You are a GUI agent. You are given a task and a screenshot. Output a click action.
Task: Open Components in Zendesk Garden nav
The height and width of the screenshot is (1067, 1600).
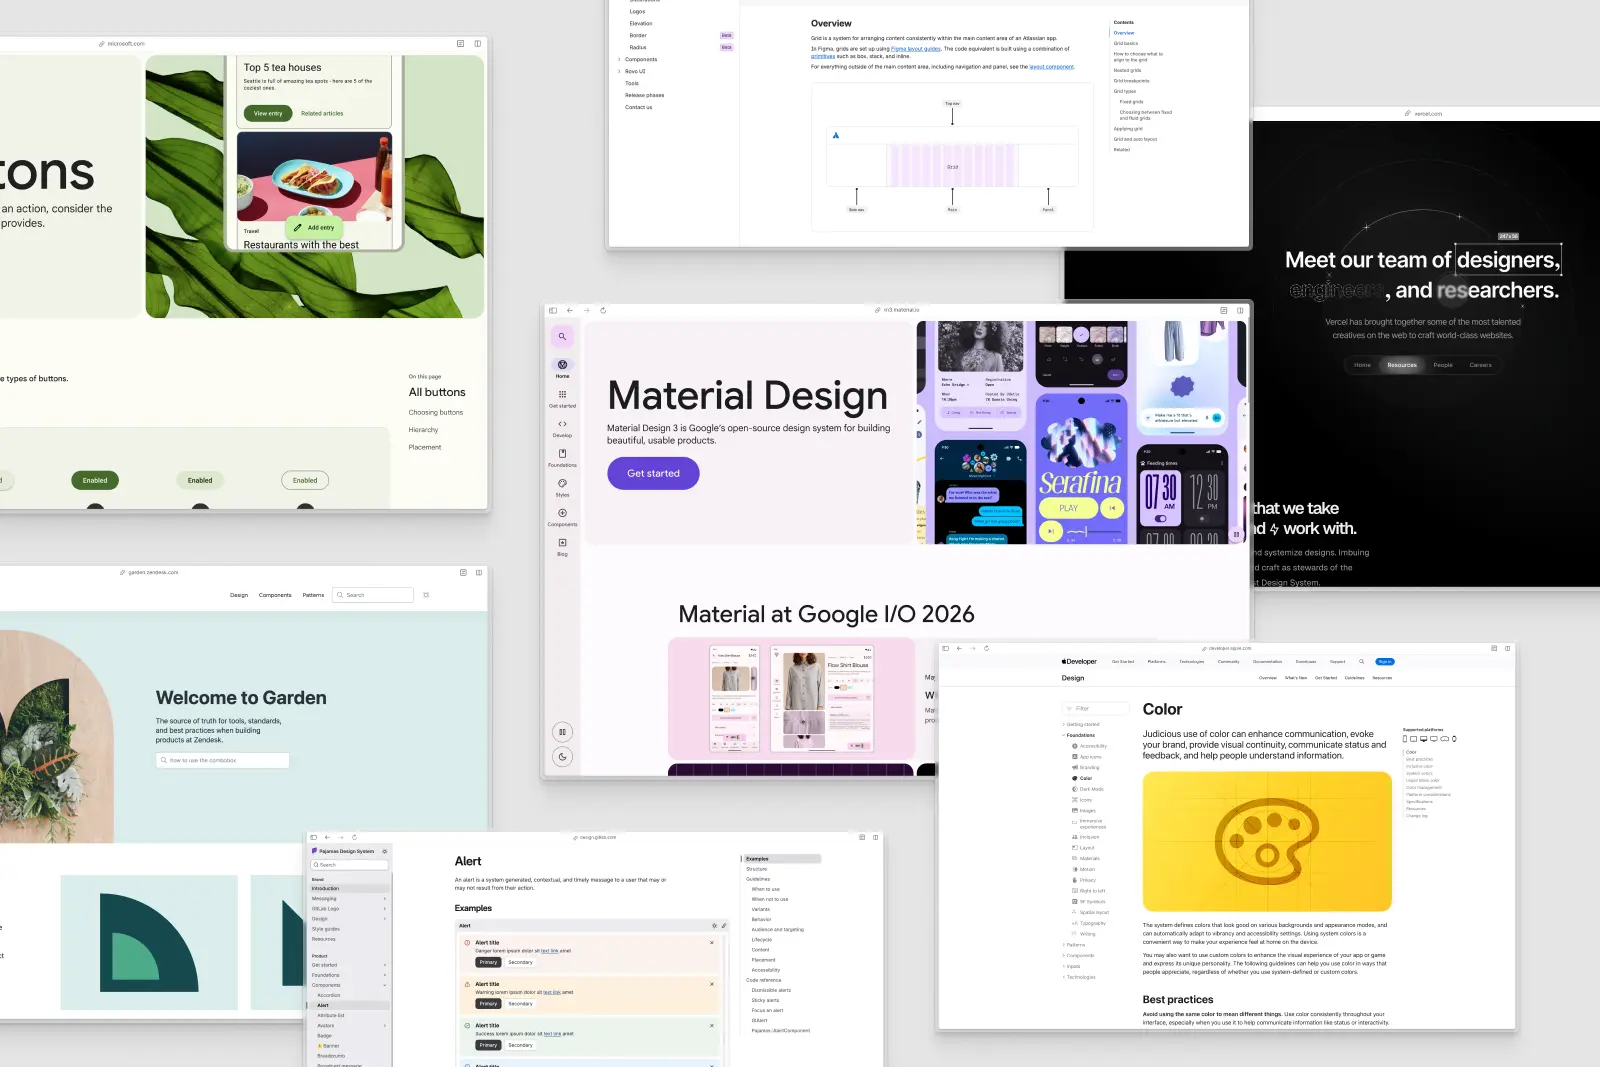click(x=275, y=595)
